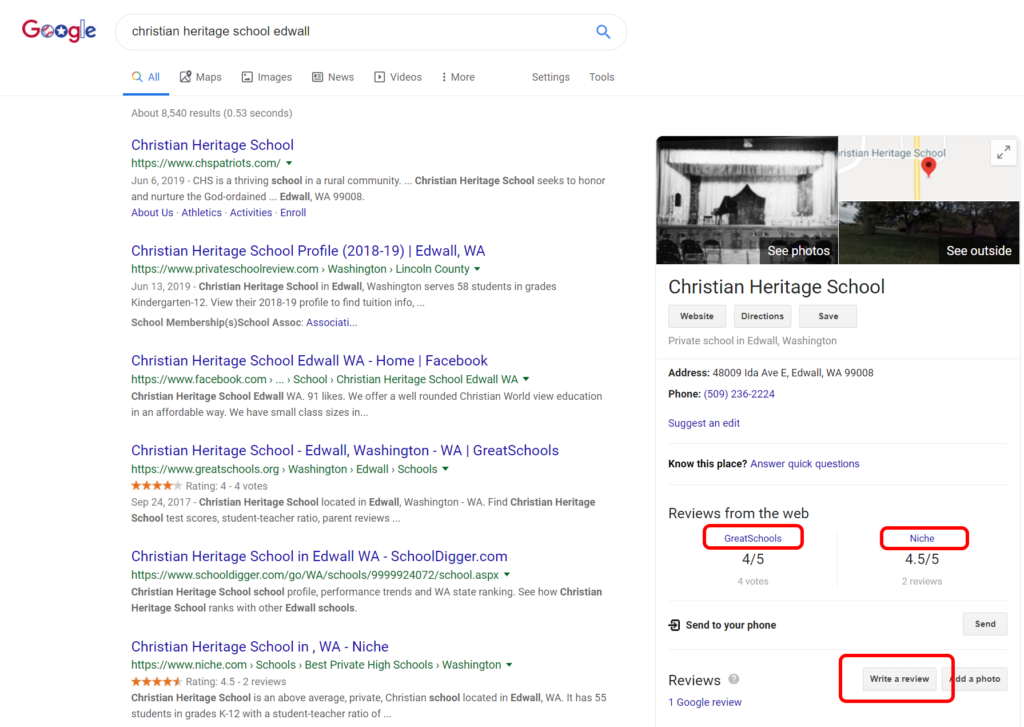1024x727 pixels.
Task: Click the blue search magnifier icon
Action: coord(603,31)
